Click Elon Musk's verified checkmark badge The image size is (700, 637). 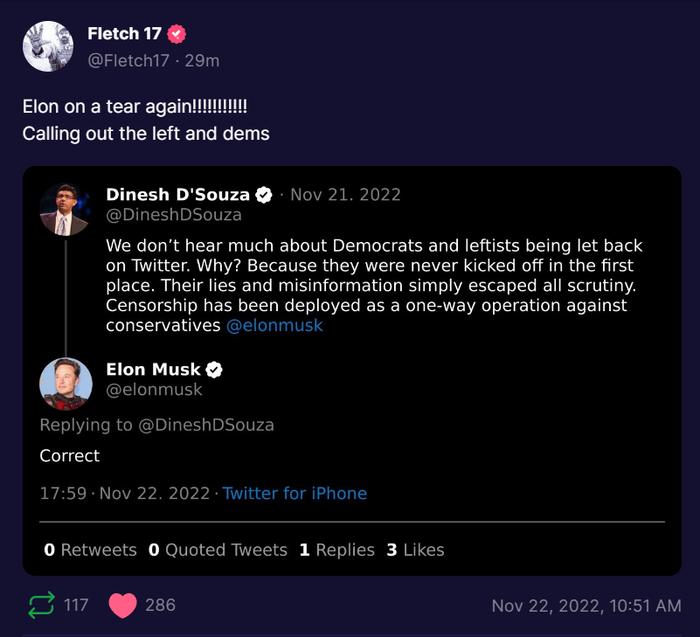tap(214, 370)
